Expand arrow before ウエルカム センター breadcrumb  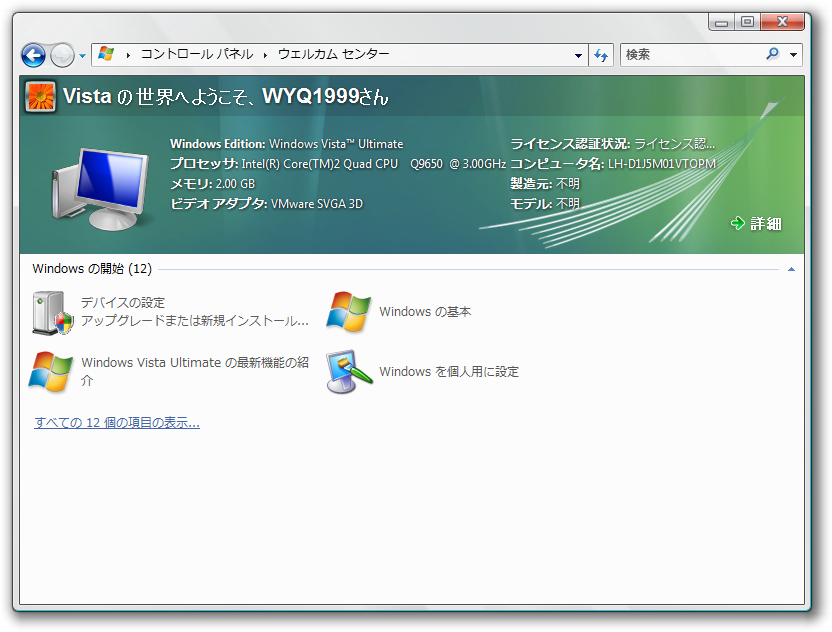tap(265, 55)
